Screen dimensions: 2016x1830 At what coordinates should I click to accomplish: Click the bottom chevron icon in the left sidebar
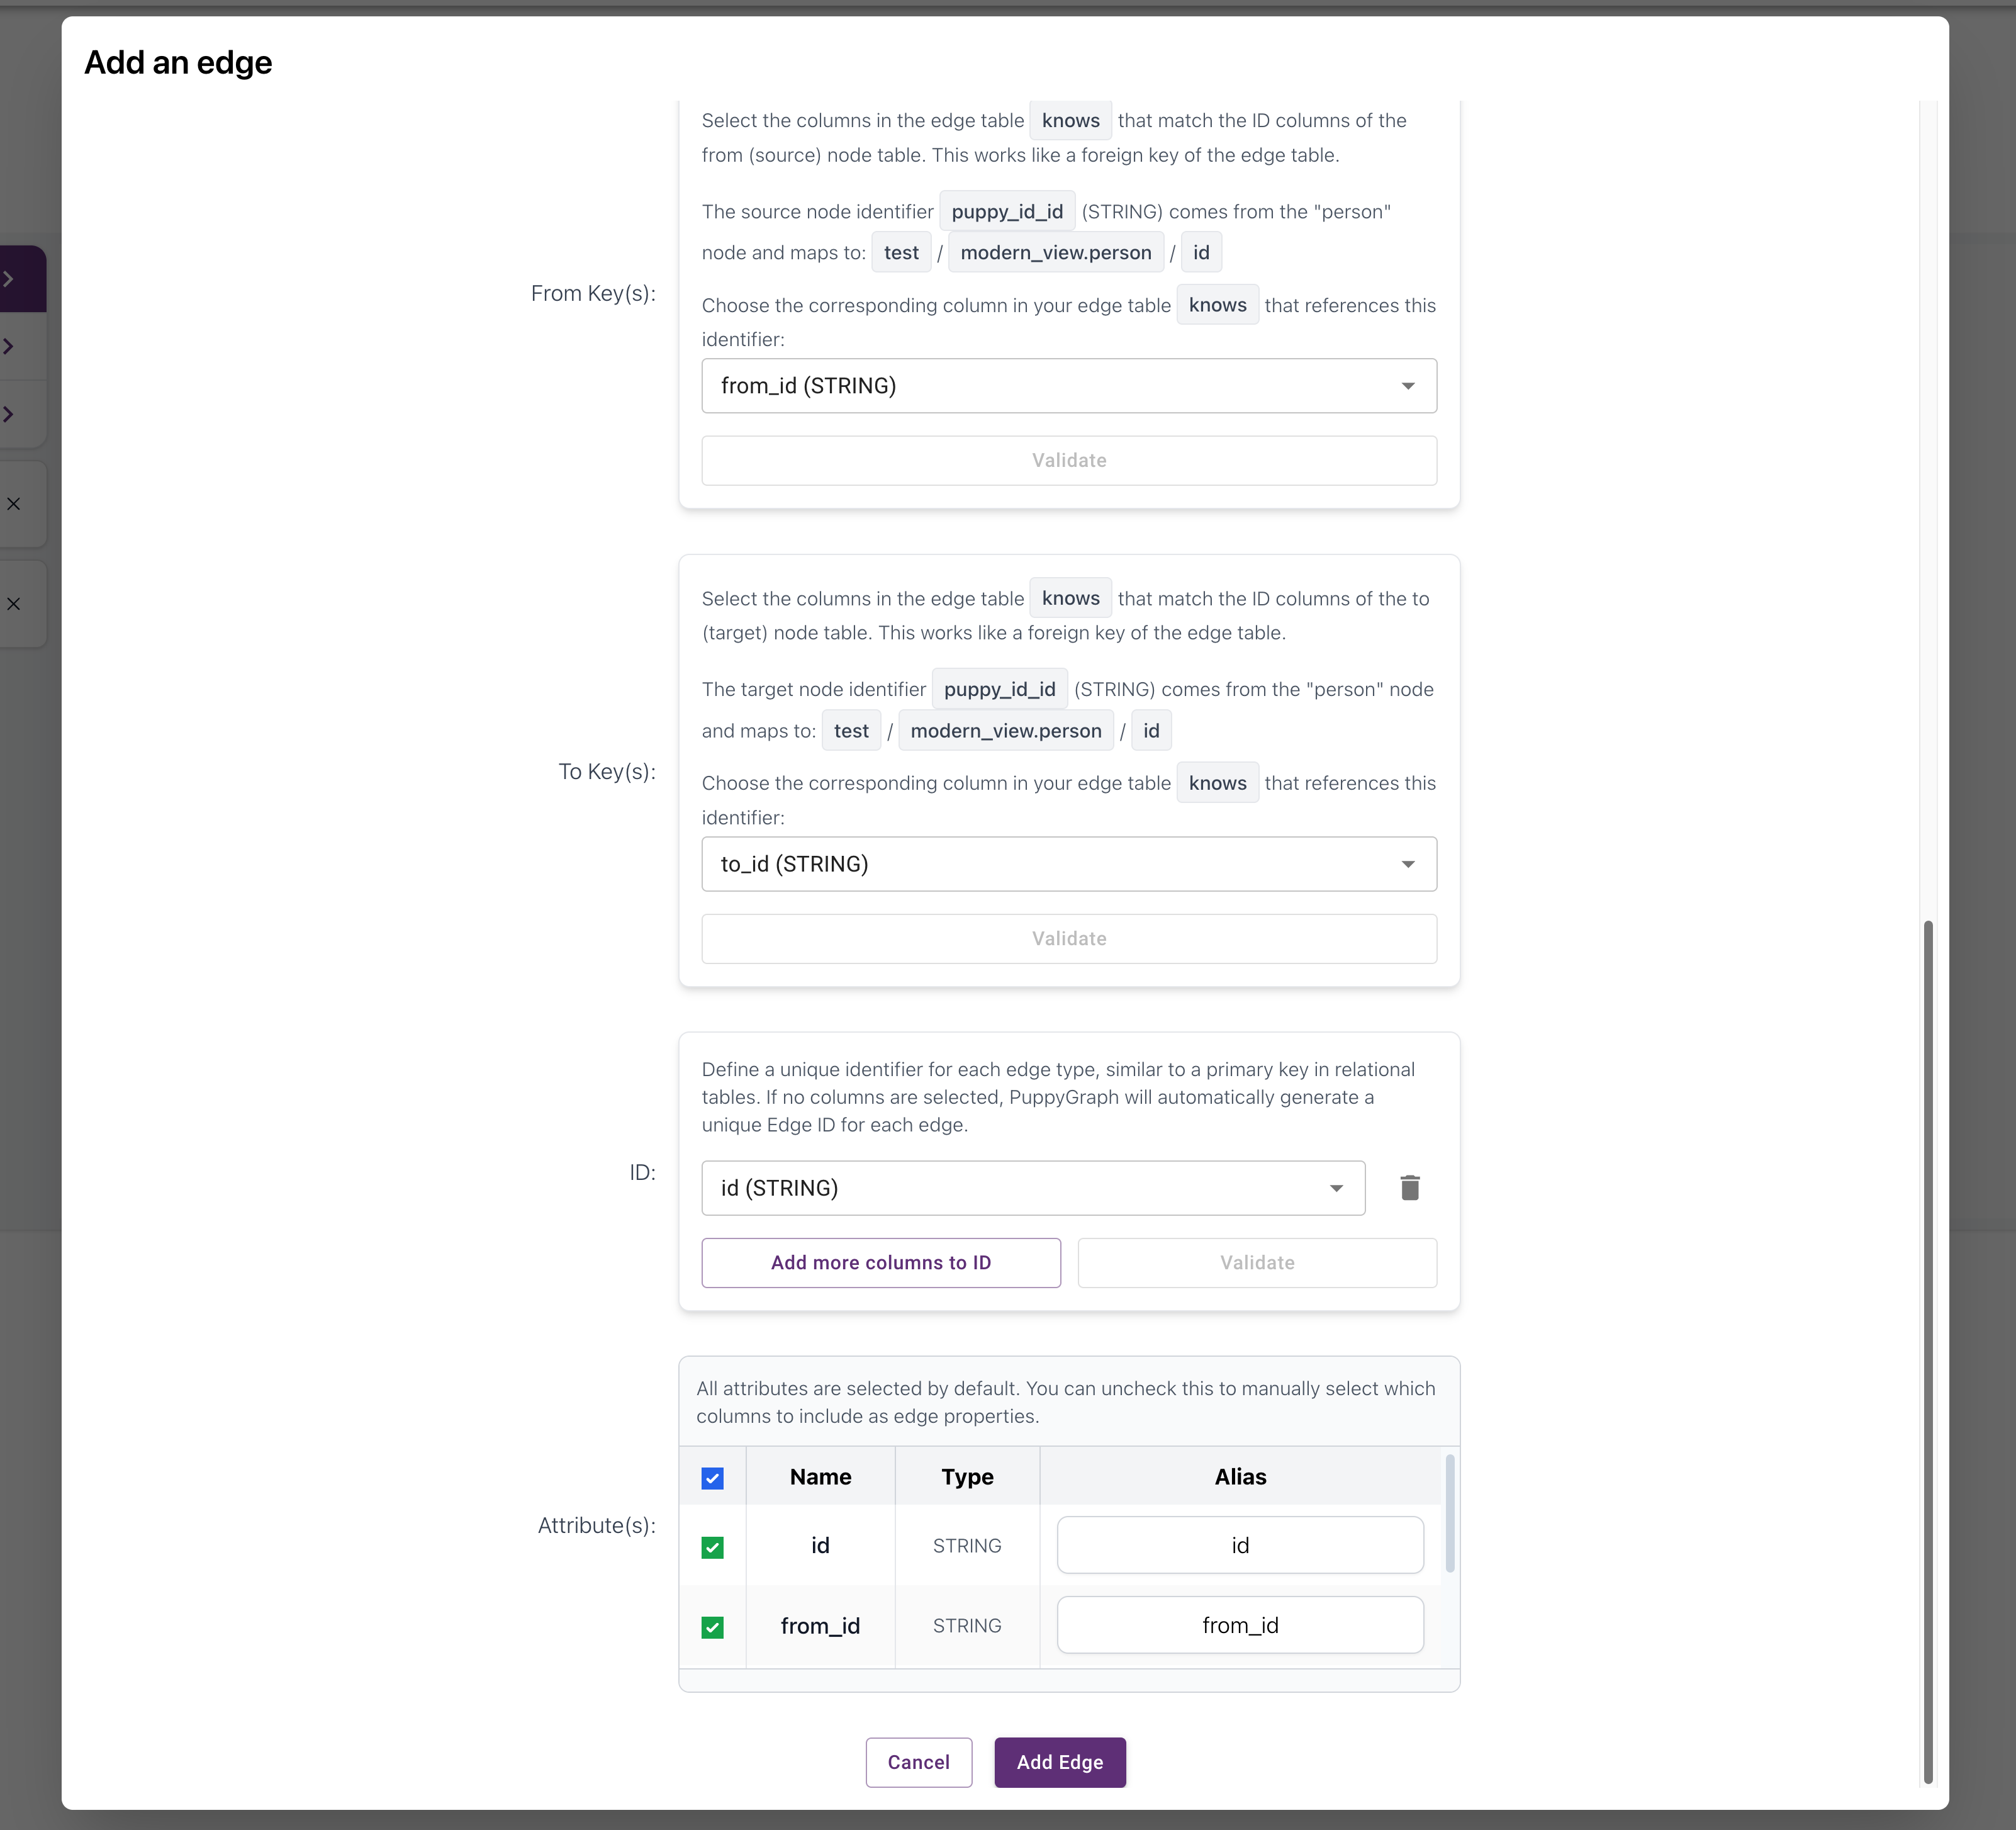click(x=10, y=413)
